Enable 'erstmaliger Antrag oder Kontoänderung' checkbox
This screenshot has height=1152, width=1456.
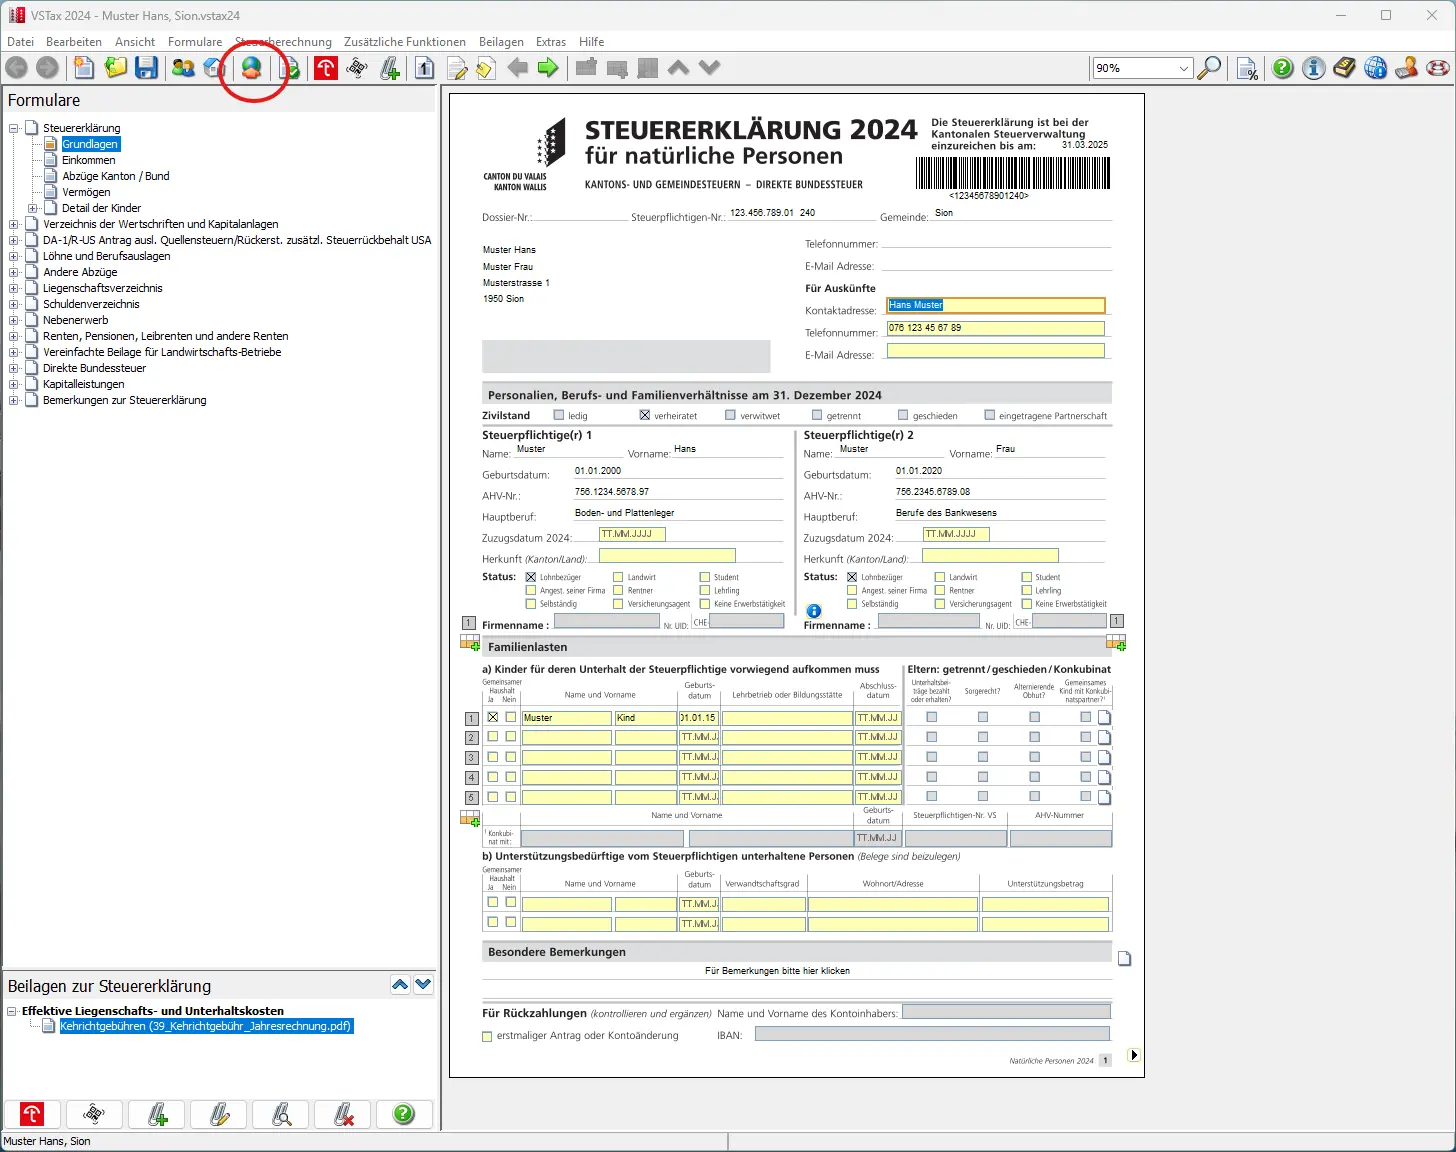pos(488,1036)
